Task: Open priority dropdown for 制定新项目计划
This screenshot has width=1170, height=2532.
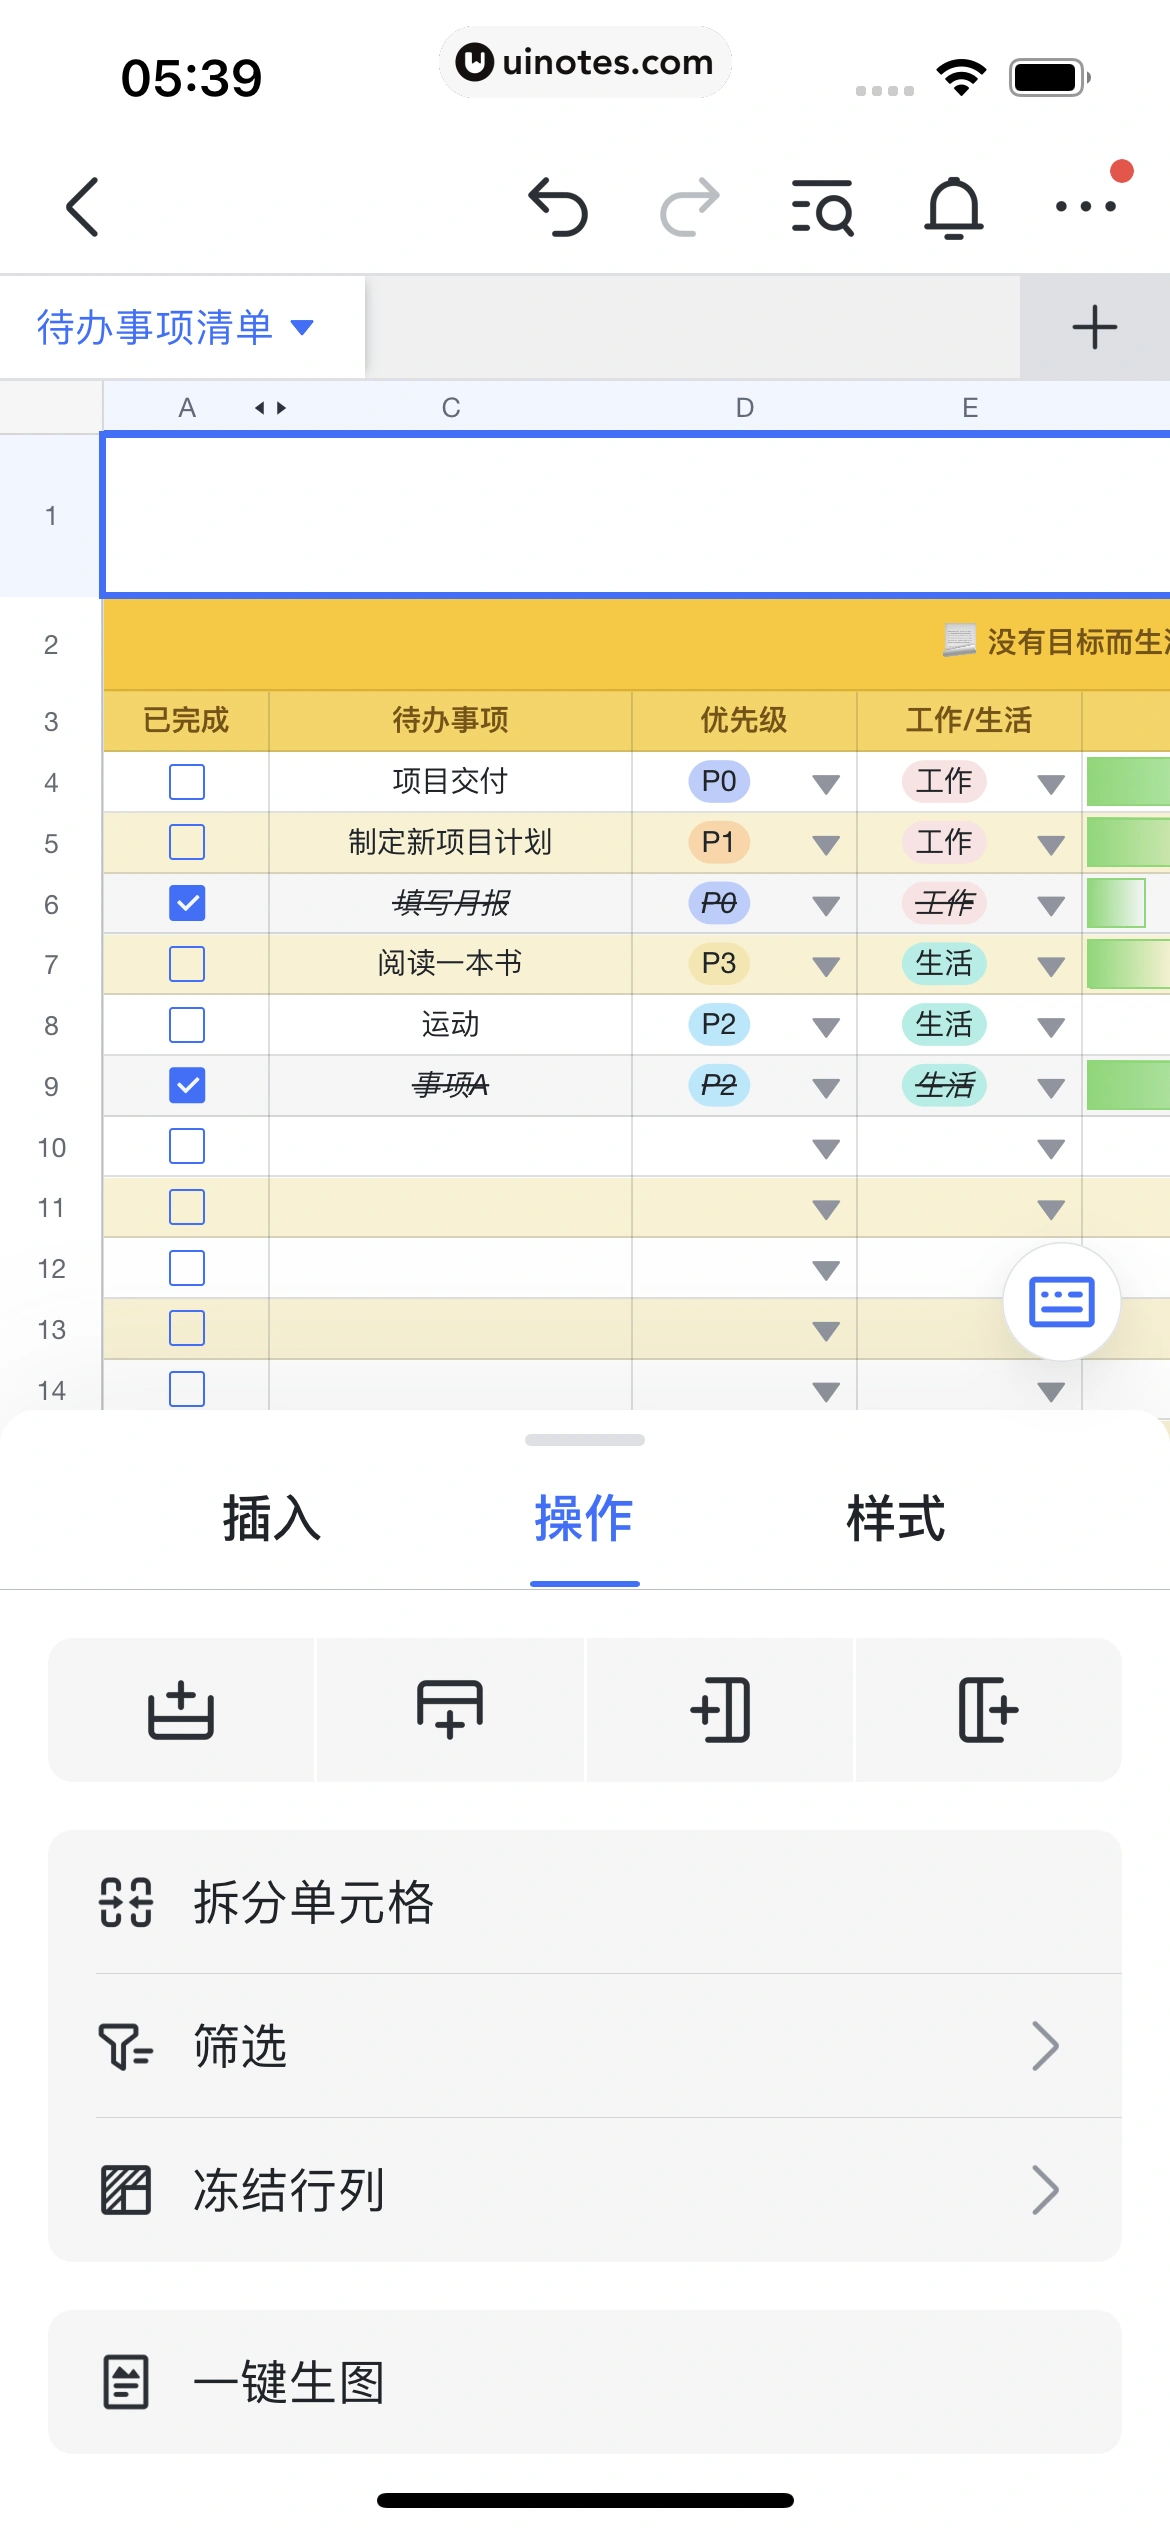Action: tap(826, 845)
